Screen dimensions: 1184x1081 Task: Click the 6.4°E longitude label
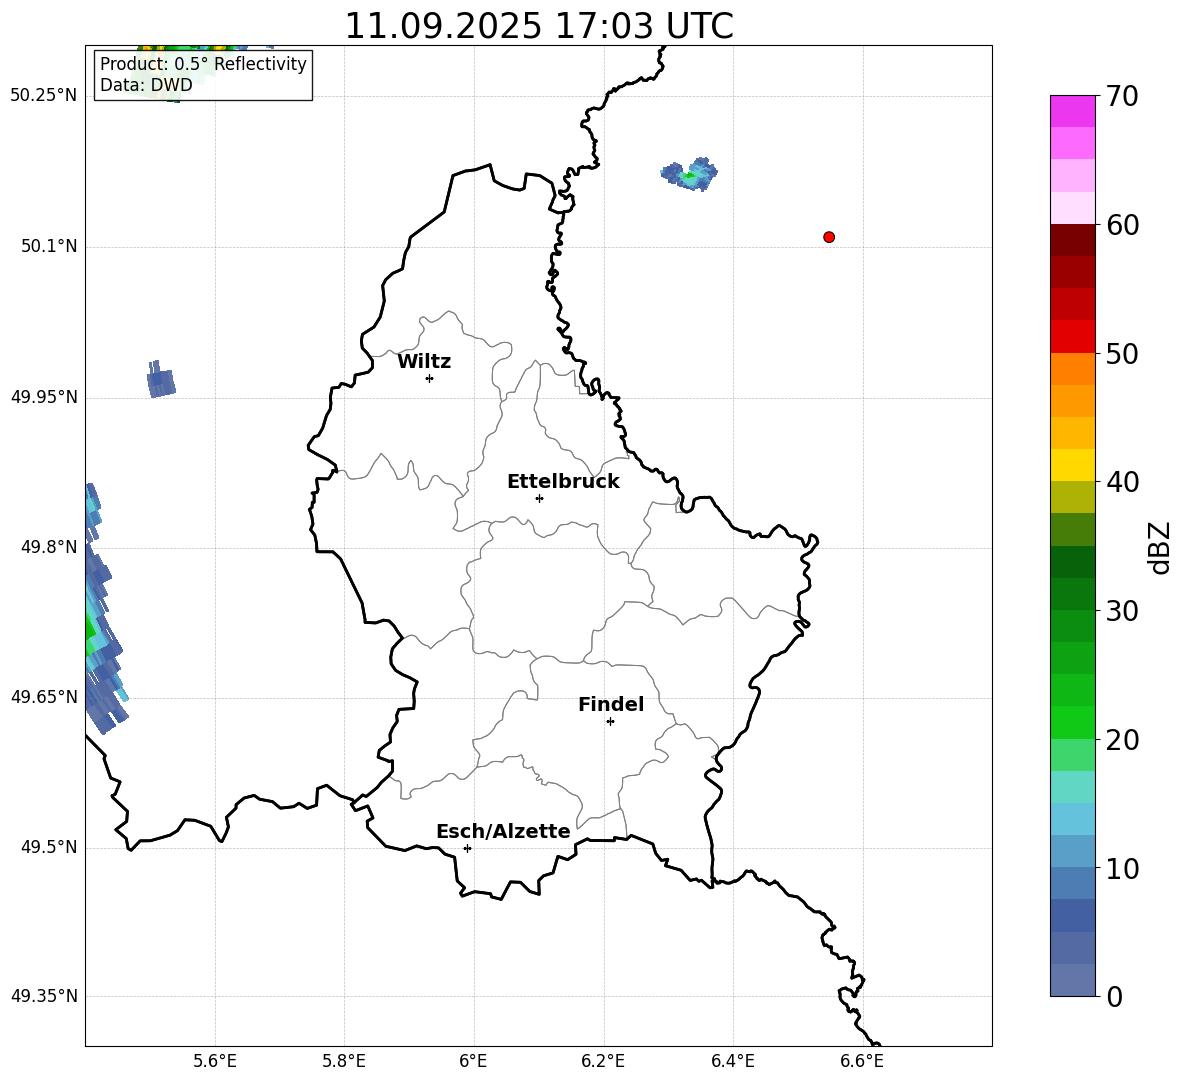pos(732,1061)
